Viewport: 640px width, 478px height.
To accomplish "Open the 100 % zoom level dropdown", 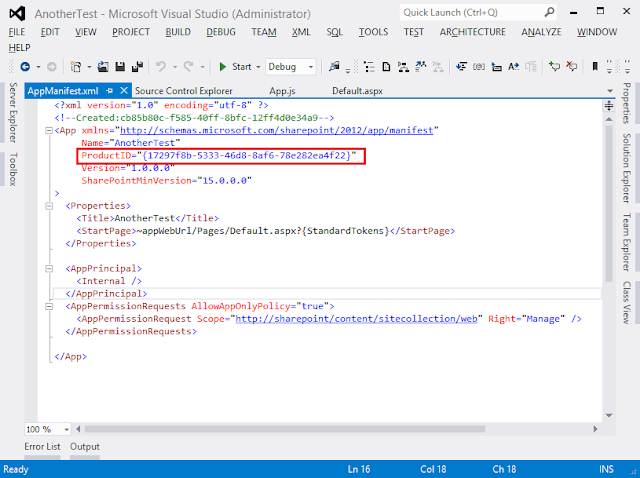I will click(66, 429).
